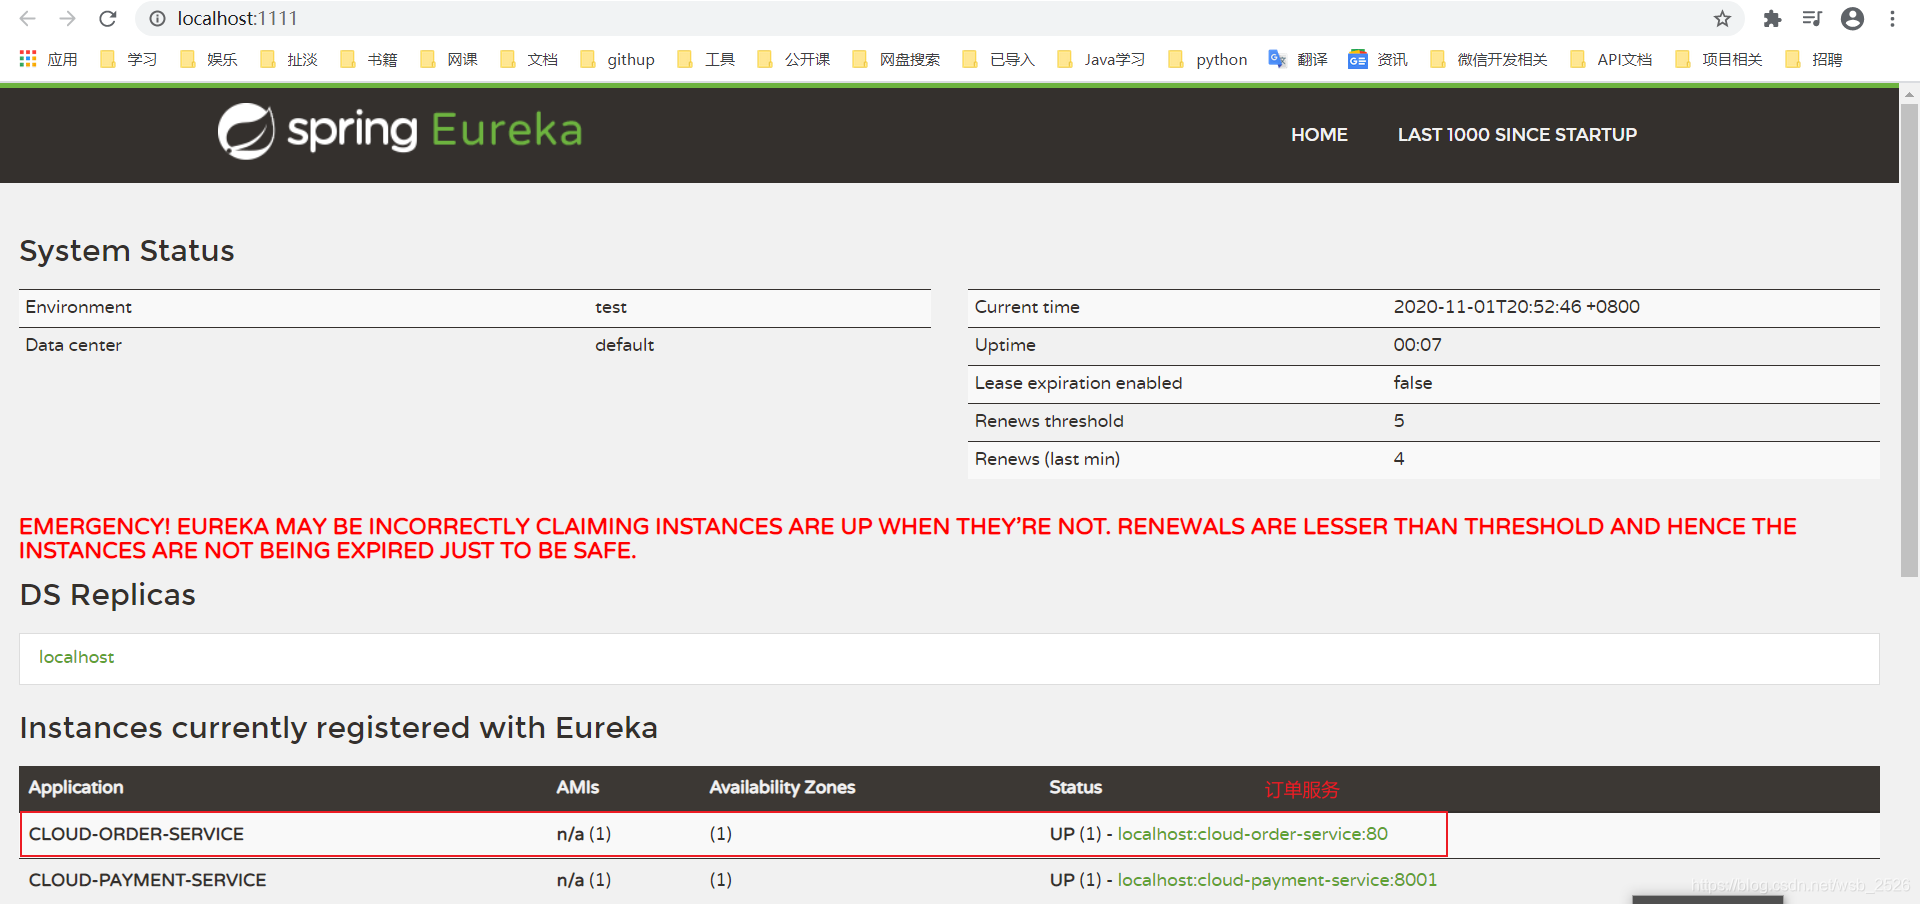Click the Current time value 2020-11-01T20:52:46
Screen dimensions: 1920x904
(1516, 307)
